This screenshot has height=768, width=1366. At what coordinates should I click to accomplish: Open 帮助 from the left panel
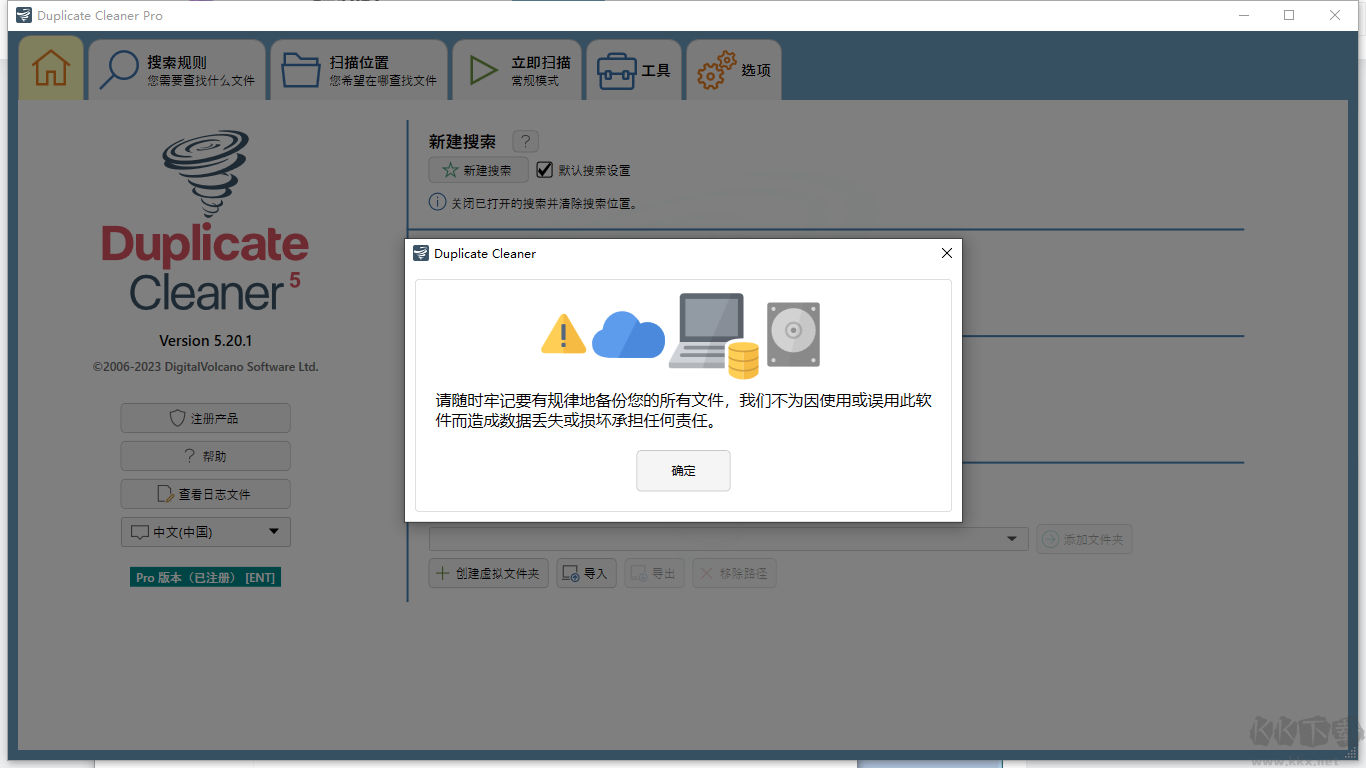pos(205,456)
